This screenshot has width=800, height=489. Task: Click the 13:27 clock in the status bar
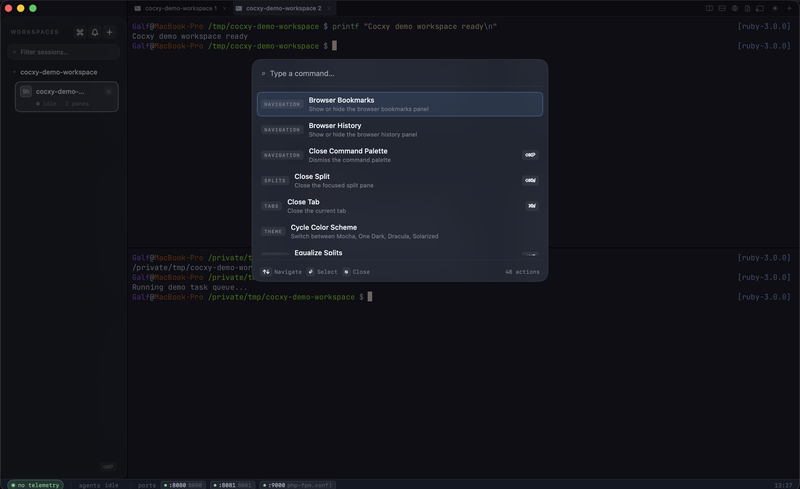pyautogui.click(x=783, y=485)
